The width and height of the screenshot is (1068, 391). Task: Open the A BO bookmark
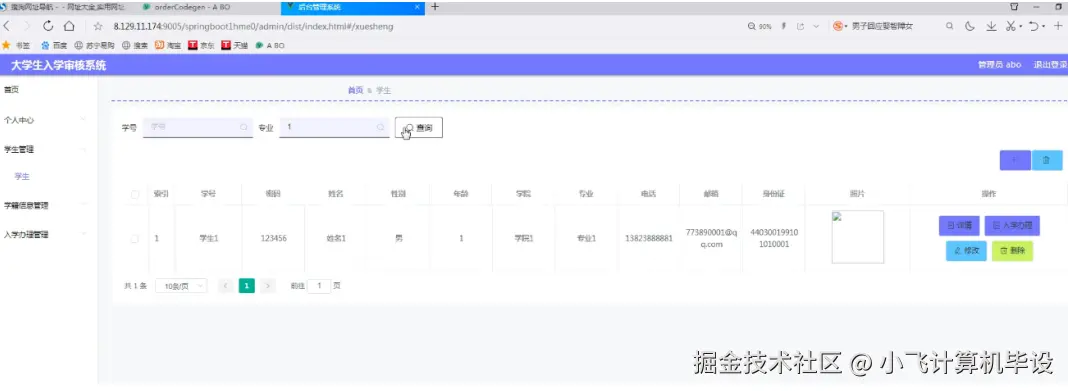270,46
